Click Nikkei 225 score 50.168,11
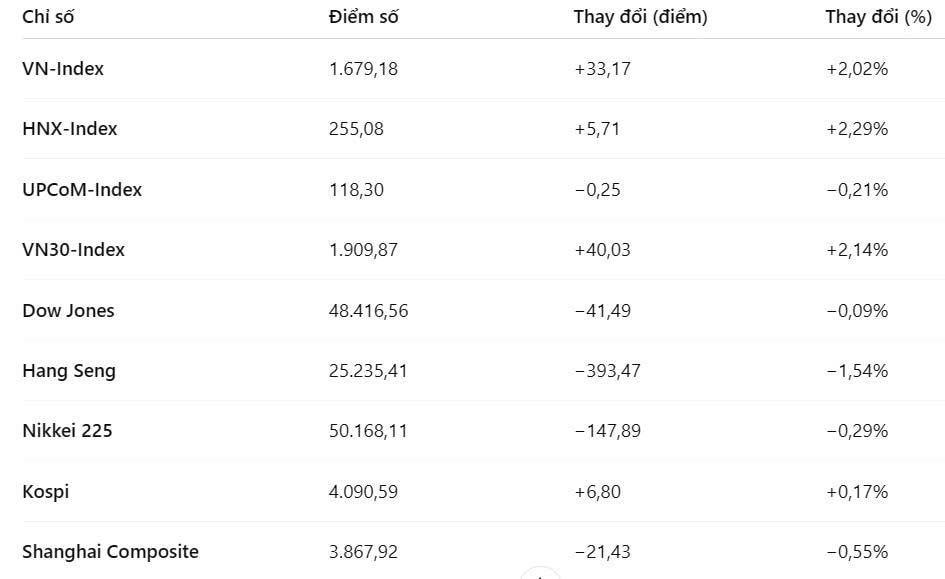Viewport: 945px width, 579px height. 368,431
